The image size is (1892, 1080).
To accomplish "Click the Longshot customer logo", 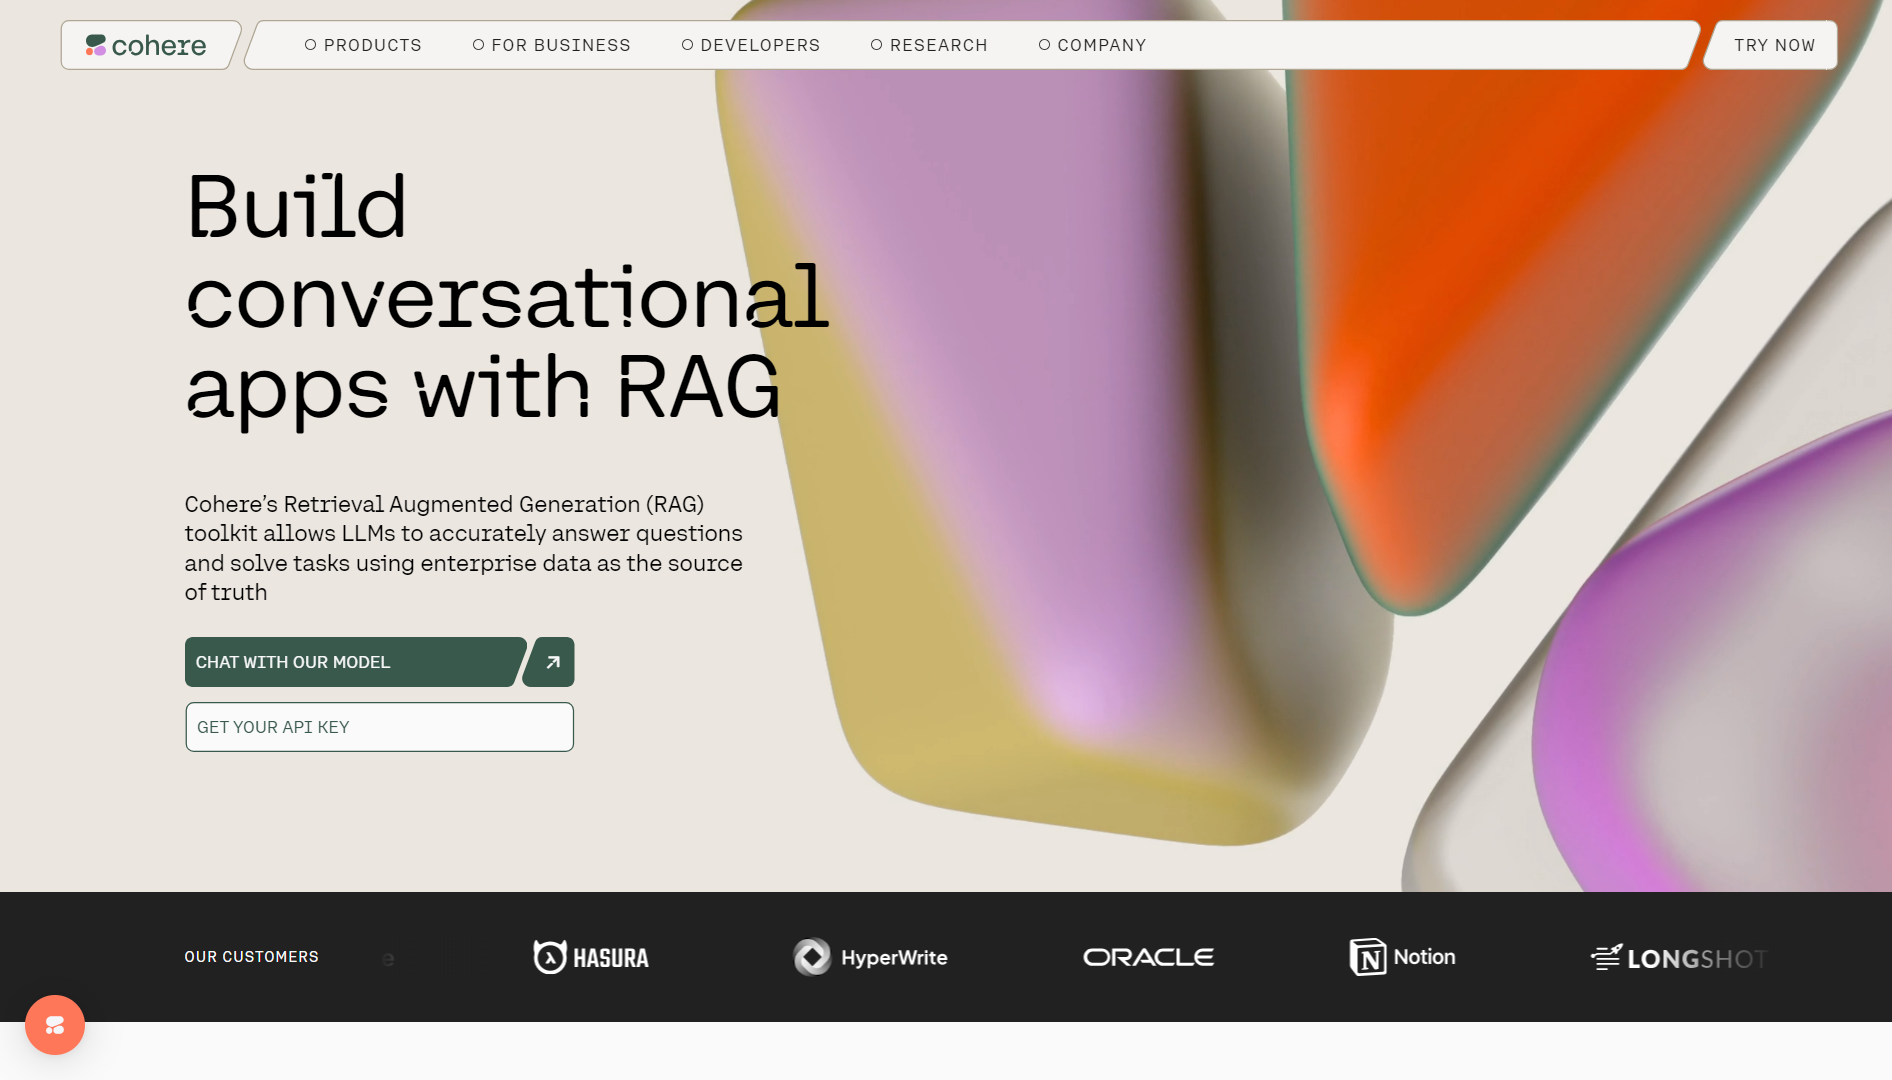I will tap(1679, 958).
